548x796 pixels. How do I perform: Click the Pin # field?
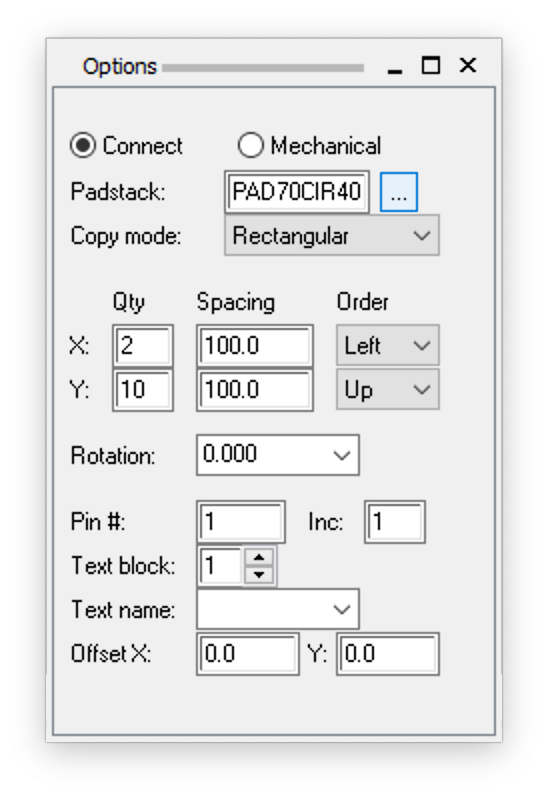tap(241, 522)
